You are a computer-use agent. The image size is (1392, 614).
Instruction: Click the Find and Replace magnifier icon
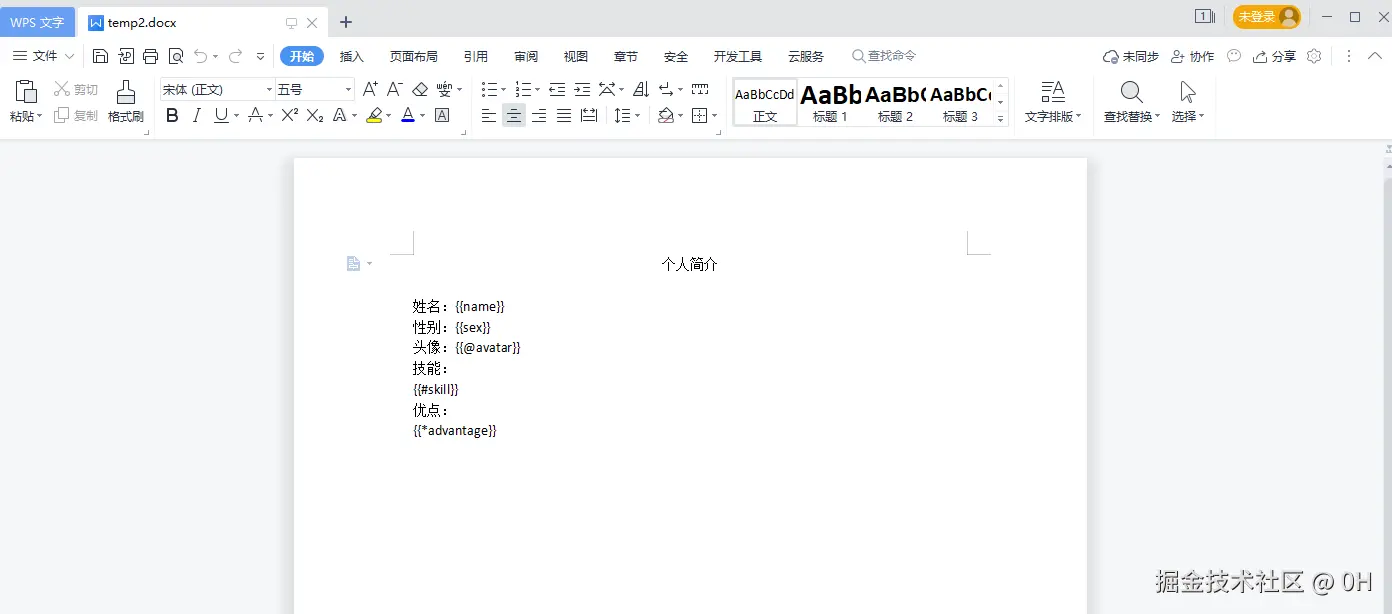click(x=1131, y=93)
